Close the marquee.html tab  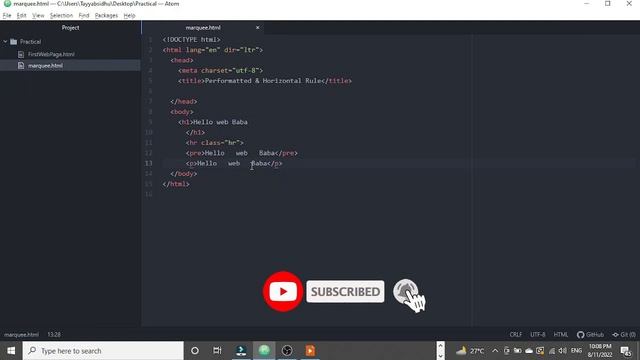coord(258,28)
